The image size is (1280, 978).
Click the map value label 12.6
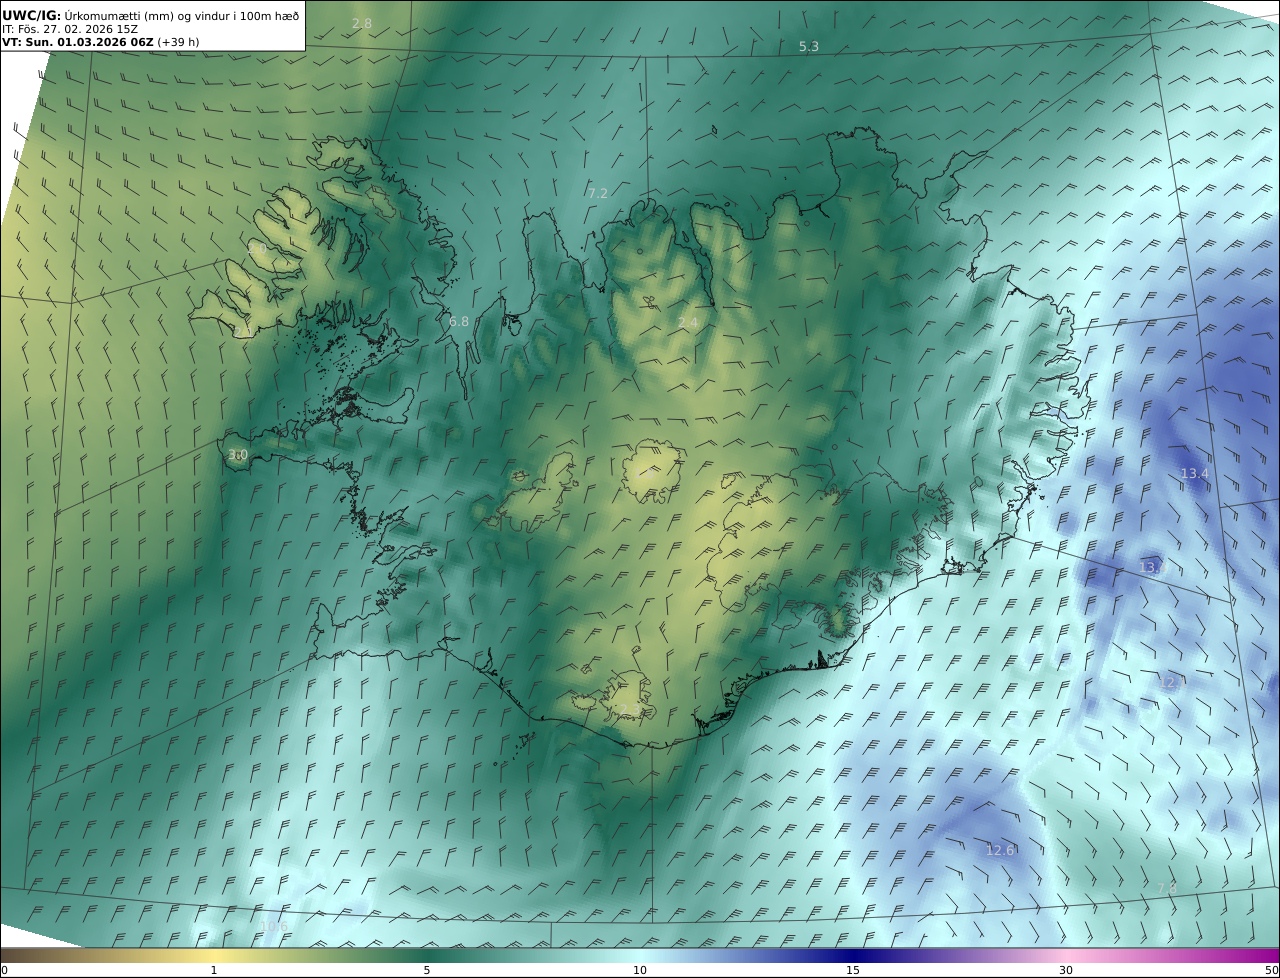point(1000,850)
